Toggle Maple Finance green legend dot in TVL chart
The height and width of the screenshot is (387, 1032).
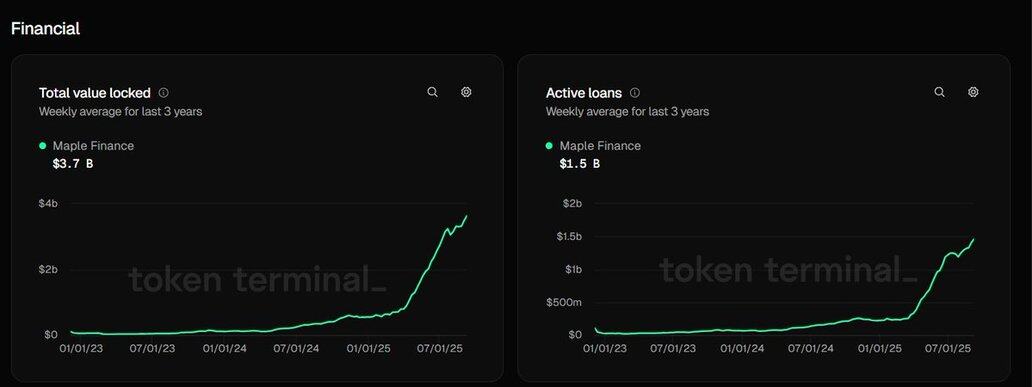click(x=43, y=145)
